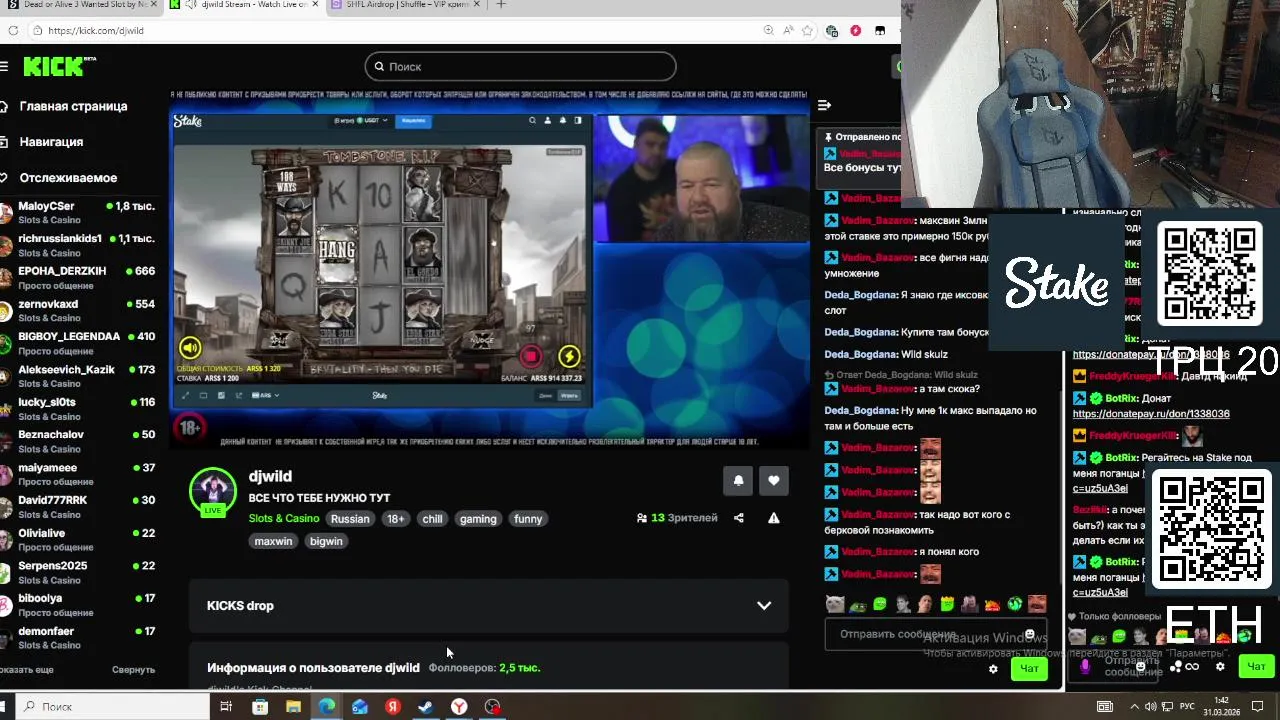Switch to SHFL Airdrop Shuffle browser tab

tap(405, 5)
